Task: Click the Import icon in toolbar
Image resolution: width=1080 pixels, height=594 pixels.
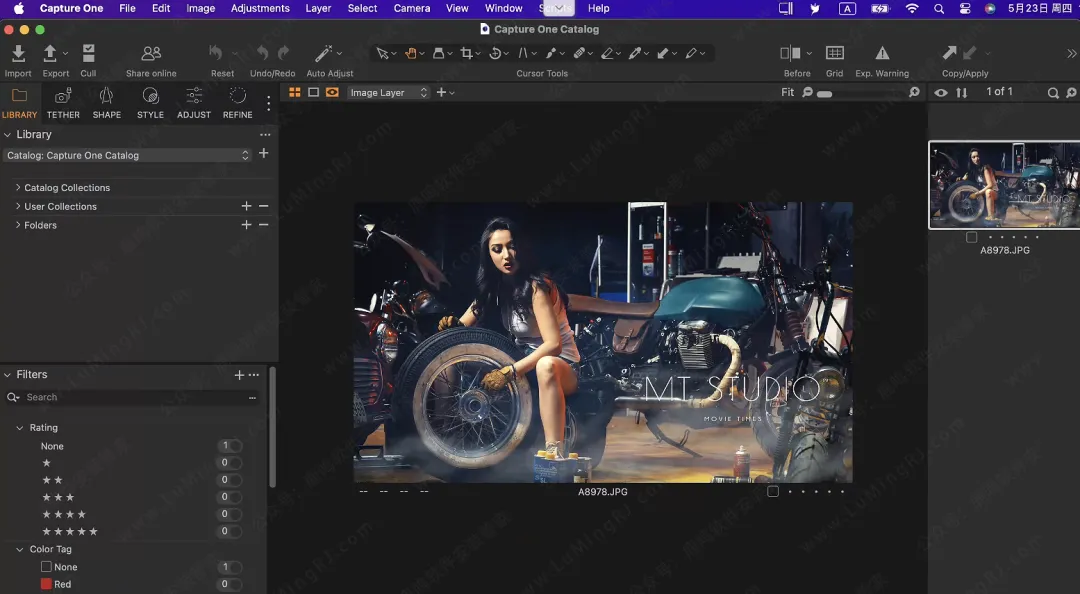Action: click(18, 54)
